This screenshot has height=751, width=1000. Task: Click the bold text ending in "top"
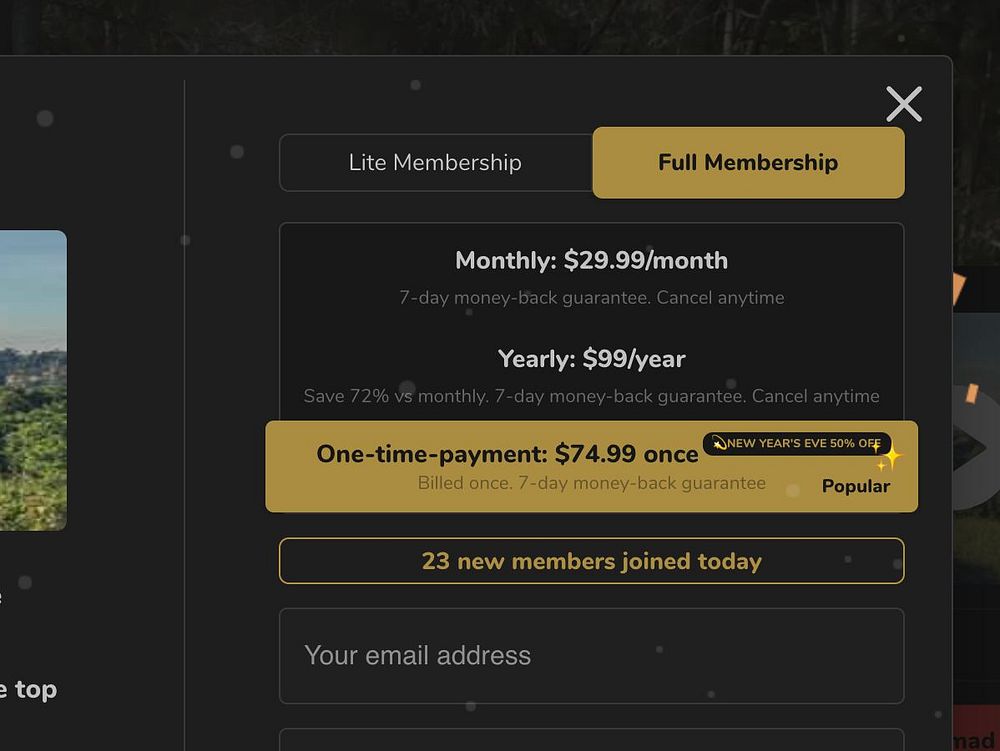(x=28, y=690)
